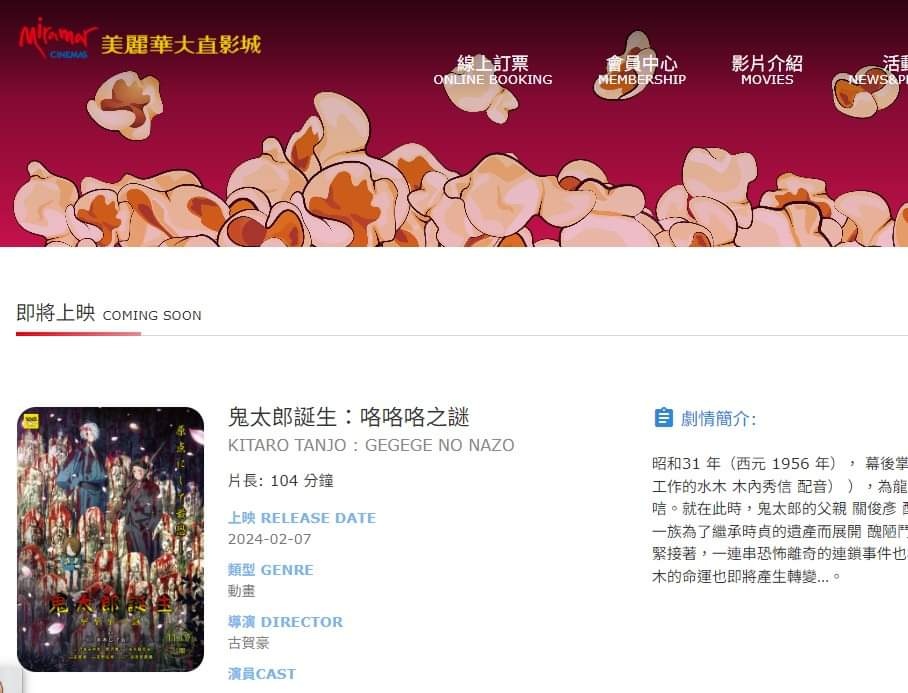Image resolution: width=908 pixels, height=693 pixels.
Task: Click the 劇情簡介 synopsis heading
Action: (718, 418)
